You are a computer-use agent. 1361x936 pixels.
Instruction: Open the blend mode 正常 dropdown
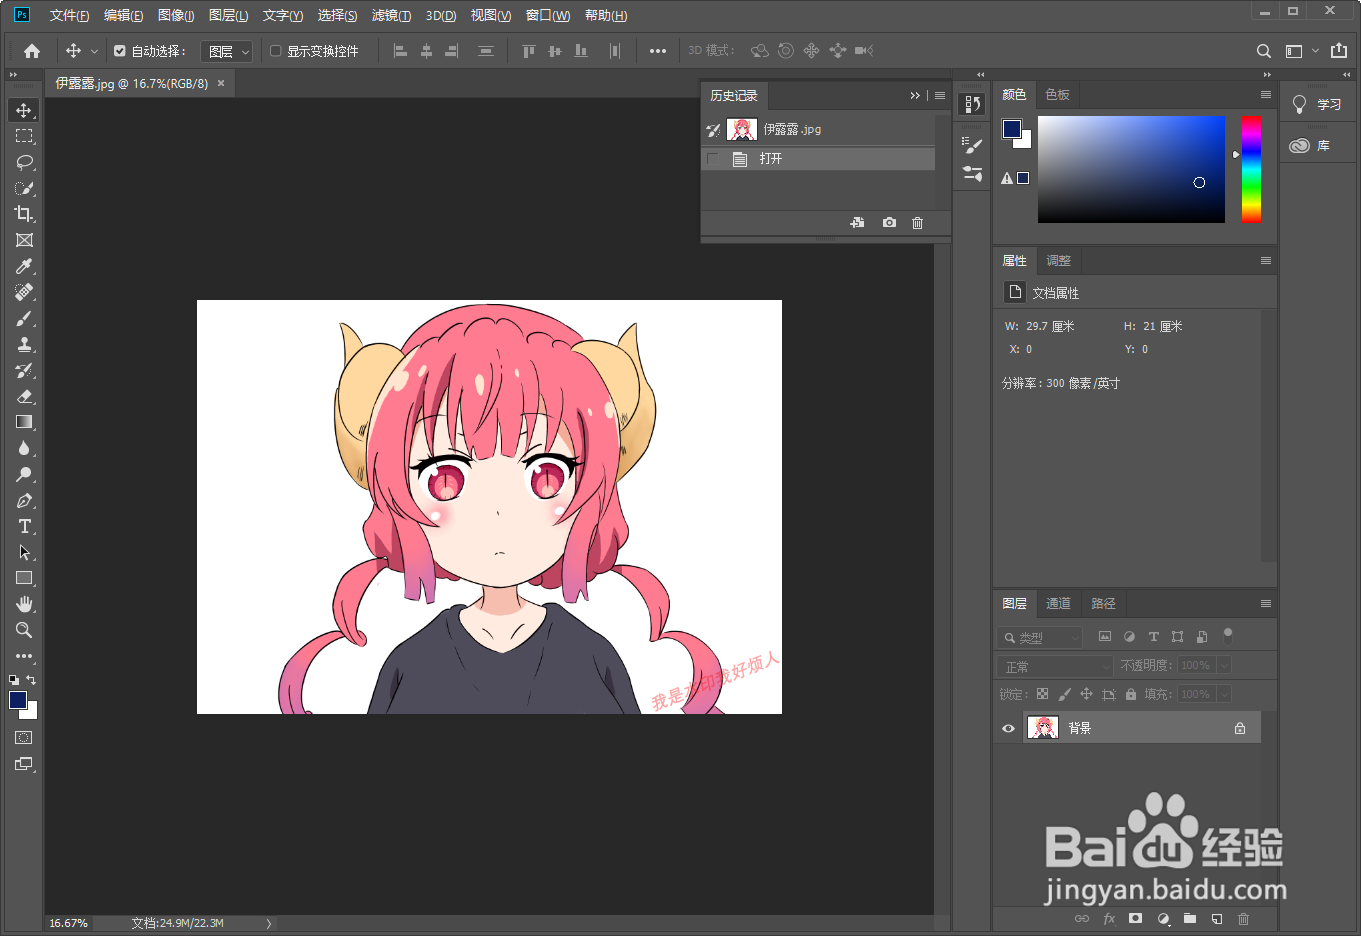click(x=1055, y=666)
